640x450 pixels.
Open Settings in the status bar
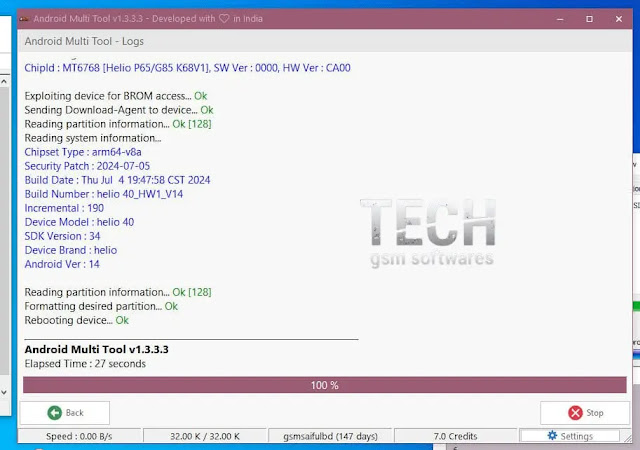pos(570,436)
